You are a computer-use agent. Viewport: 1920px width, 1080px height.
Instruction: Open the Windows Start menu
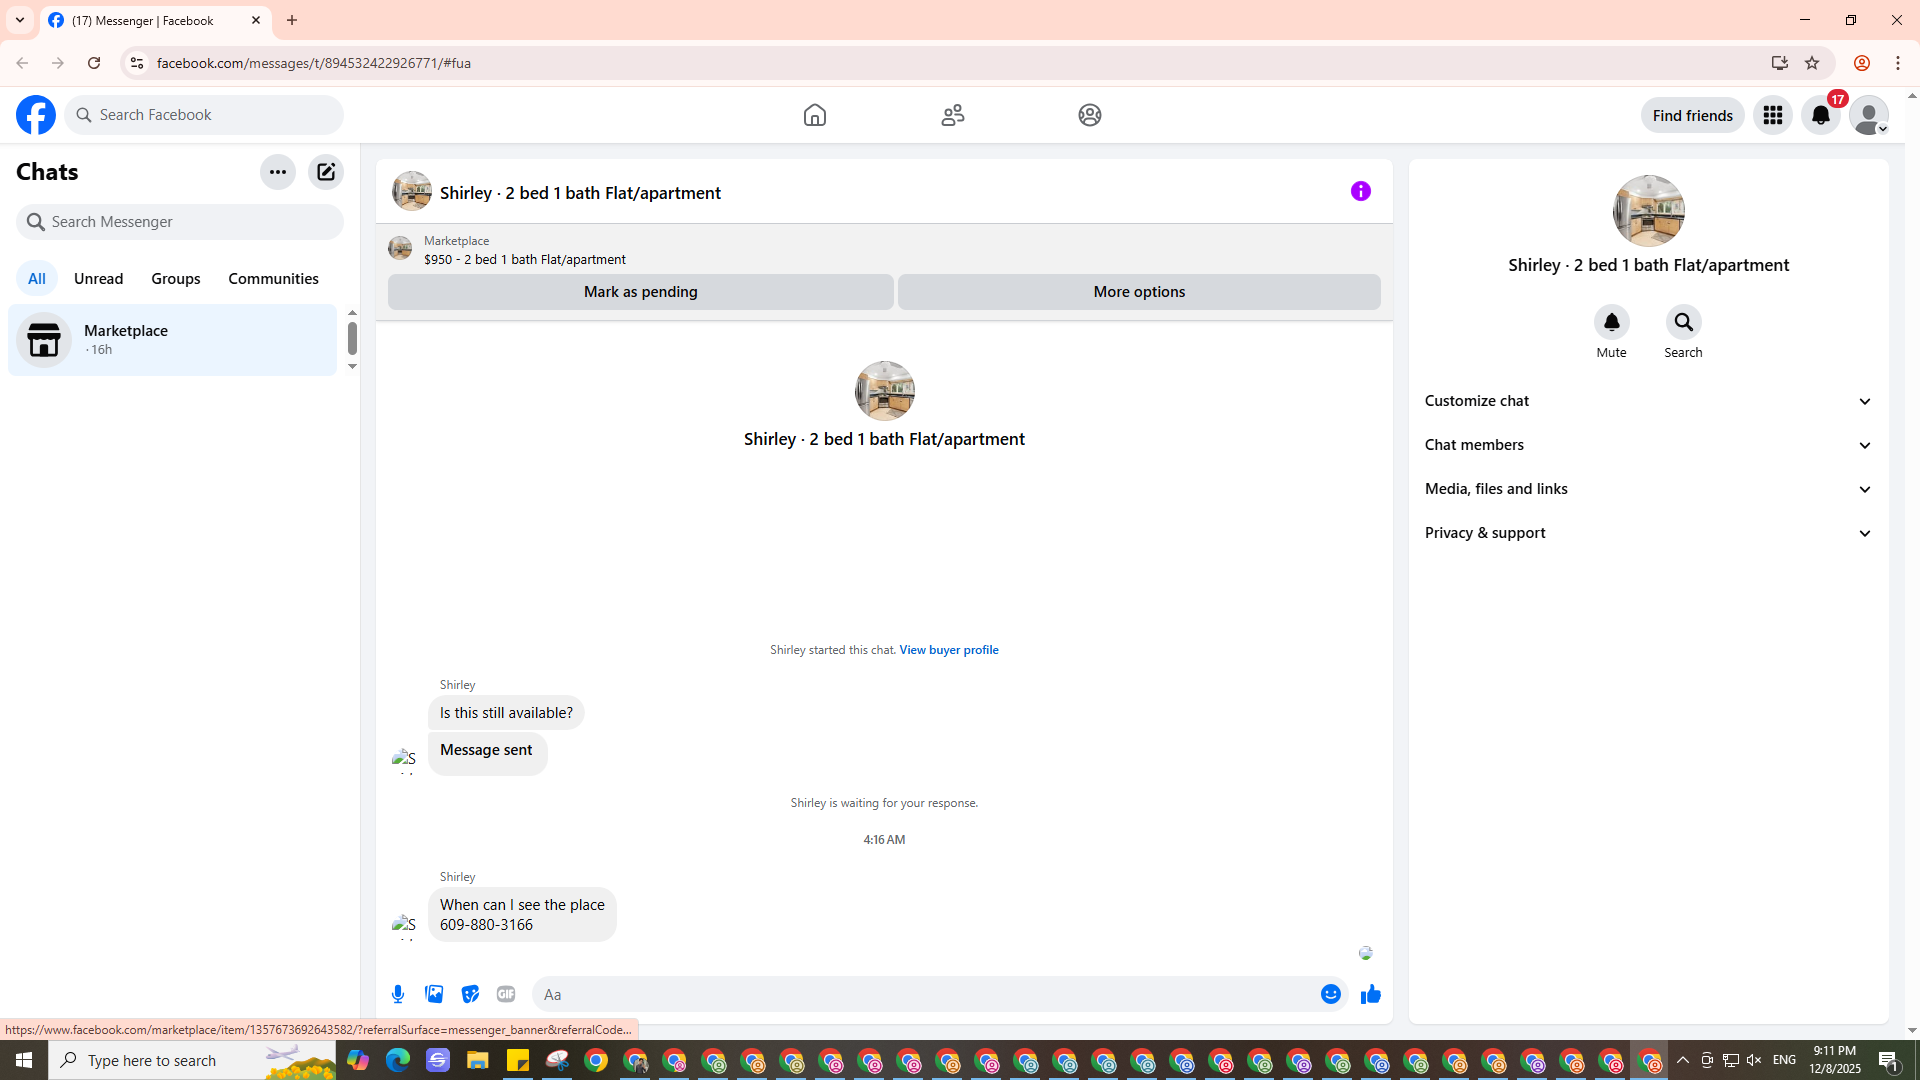(24, 1060)
